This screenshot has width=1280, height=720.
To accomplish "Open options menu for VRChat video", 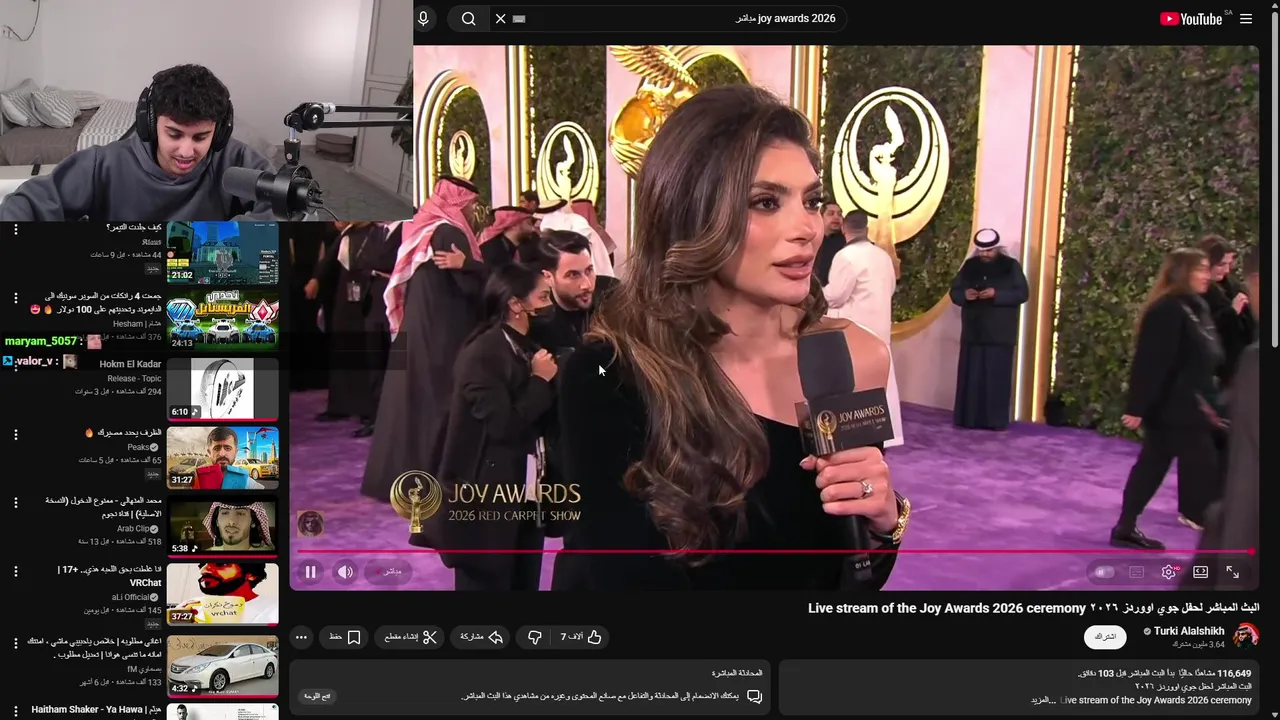I will tap(15, 572).
